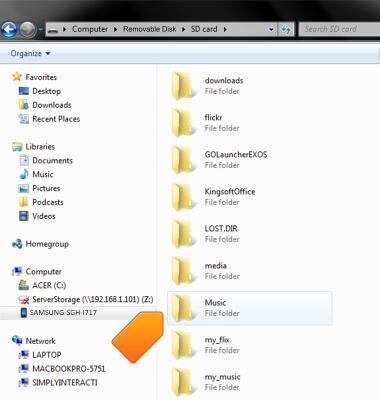
Task: Click the SAMSUNG-SGH-I717 phone icon
Action: (24, 313)
